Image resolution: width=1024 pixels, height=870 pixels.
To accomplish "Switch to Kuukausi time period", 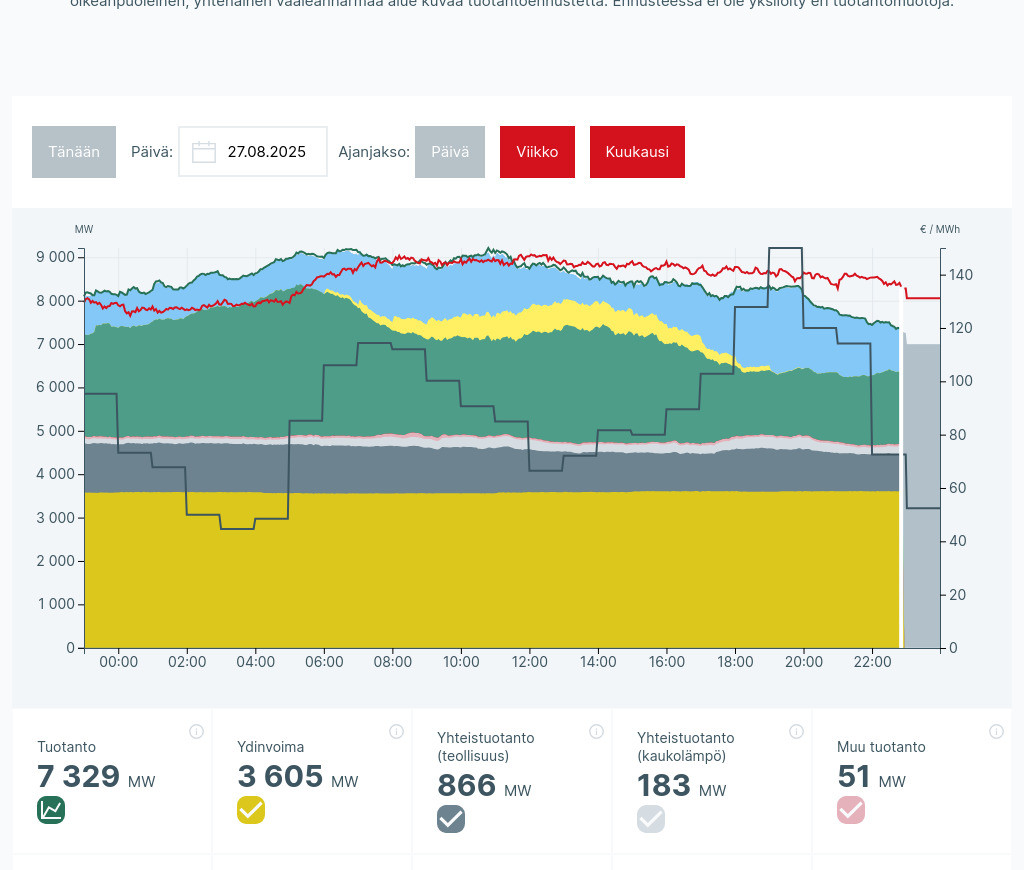I will [x=637, y=152].
